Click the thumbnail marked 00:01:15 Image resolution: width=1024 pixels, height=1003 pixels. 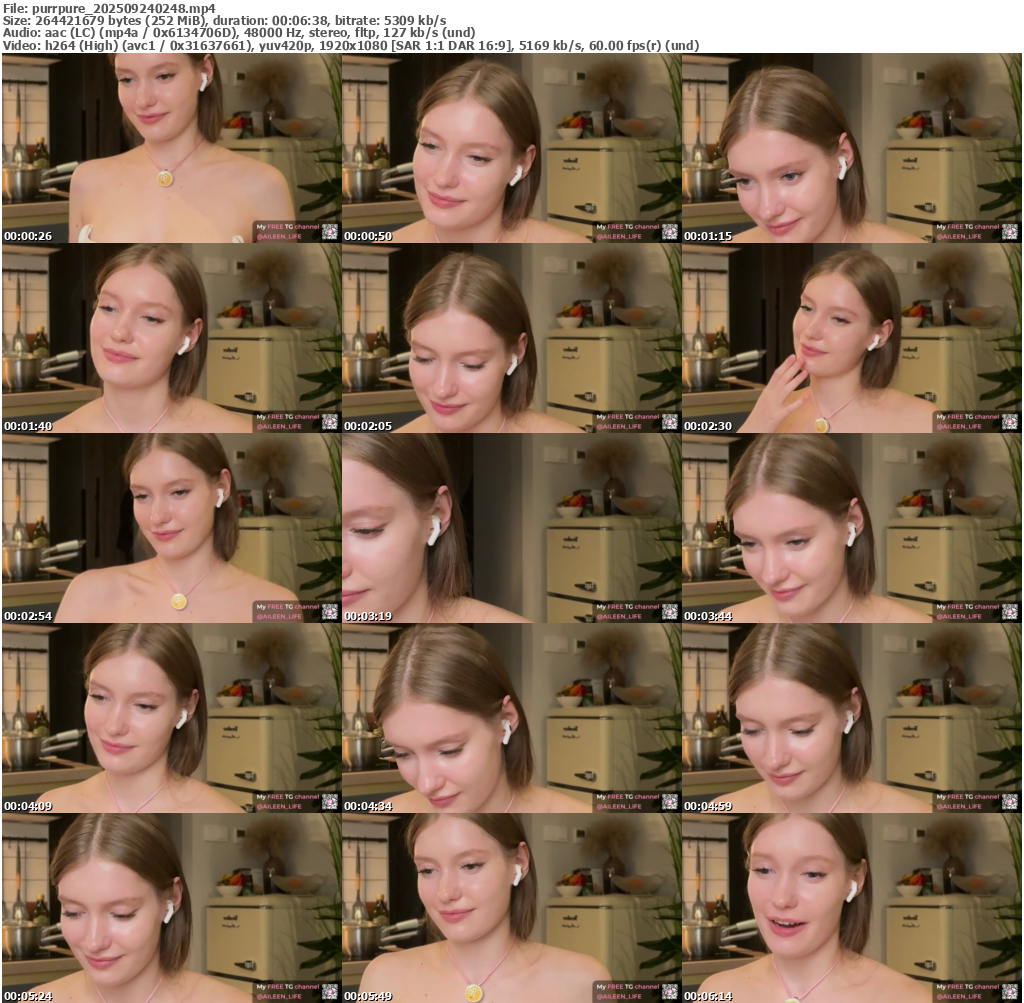click(x=851, y=147)
